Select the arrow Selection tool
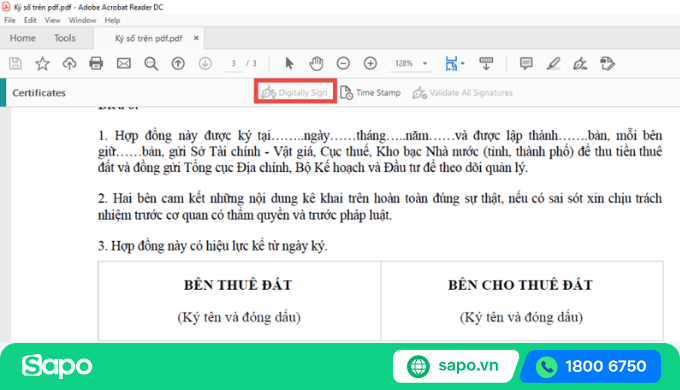 [x=289, y=64]
